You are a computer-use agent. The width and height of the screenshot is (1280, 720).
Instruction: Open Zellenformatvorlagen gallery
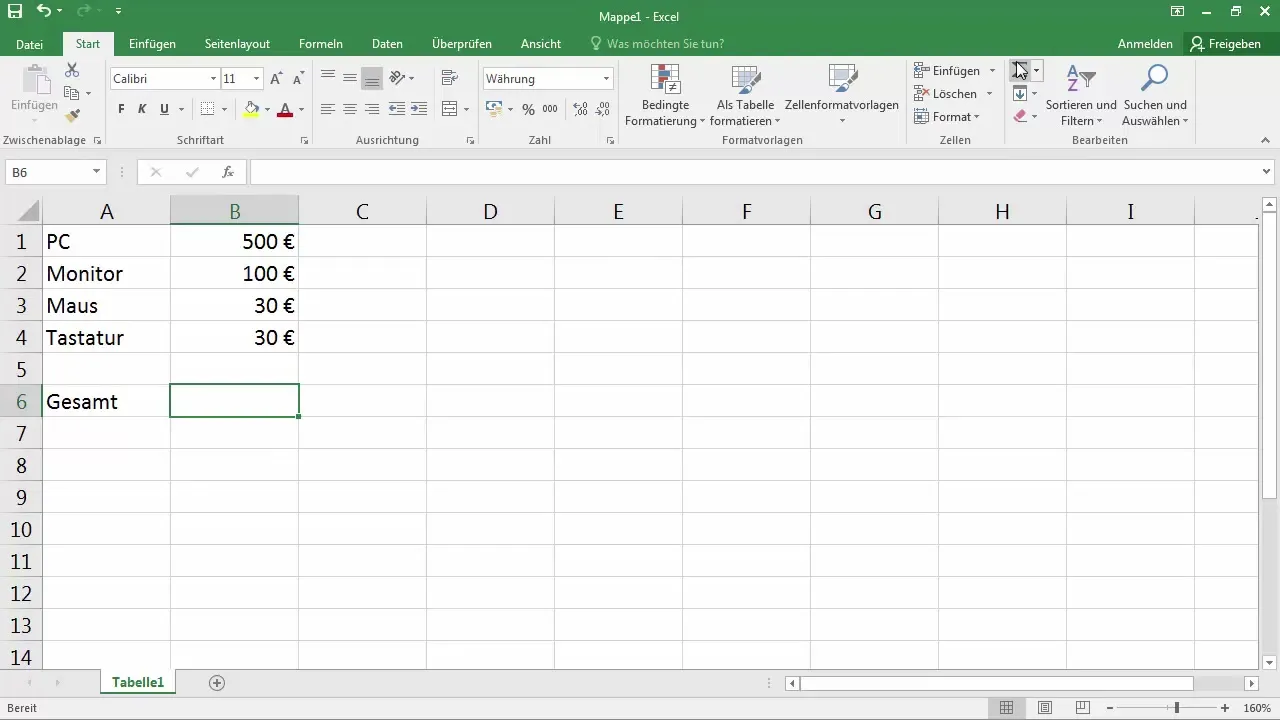tap(842, 95)
